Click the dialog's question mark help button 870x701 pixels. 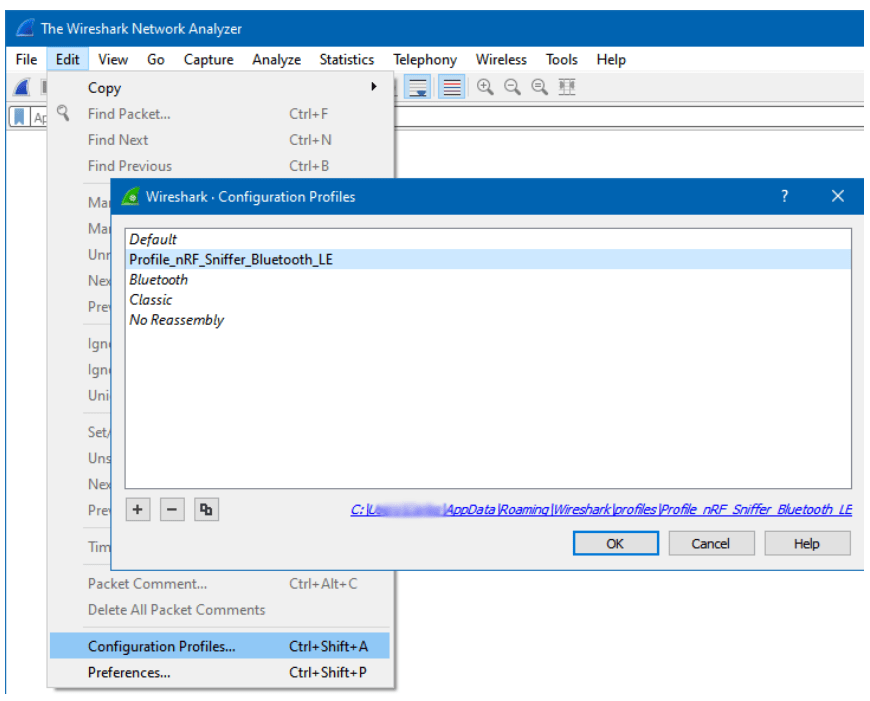[784, 196]
